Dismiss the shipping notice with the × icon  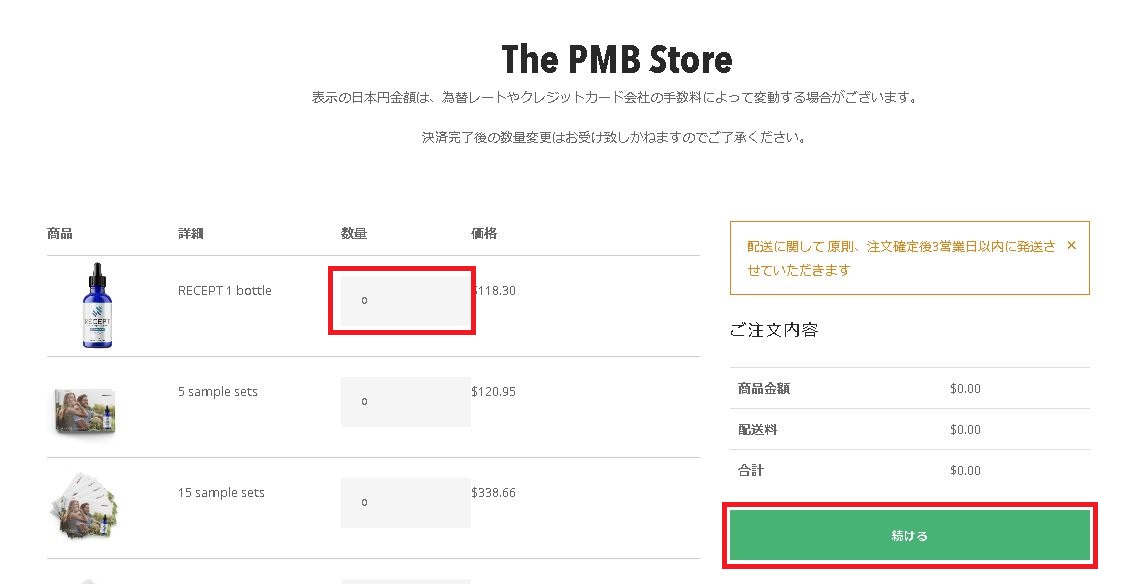click(x=1071, y=245)
